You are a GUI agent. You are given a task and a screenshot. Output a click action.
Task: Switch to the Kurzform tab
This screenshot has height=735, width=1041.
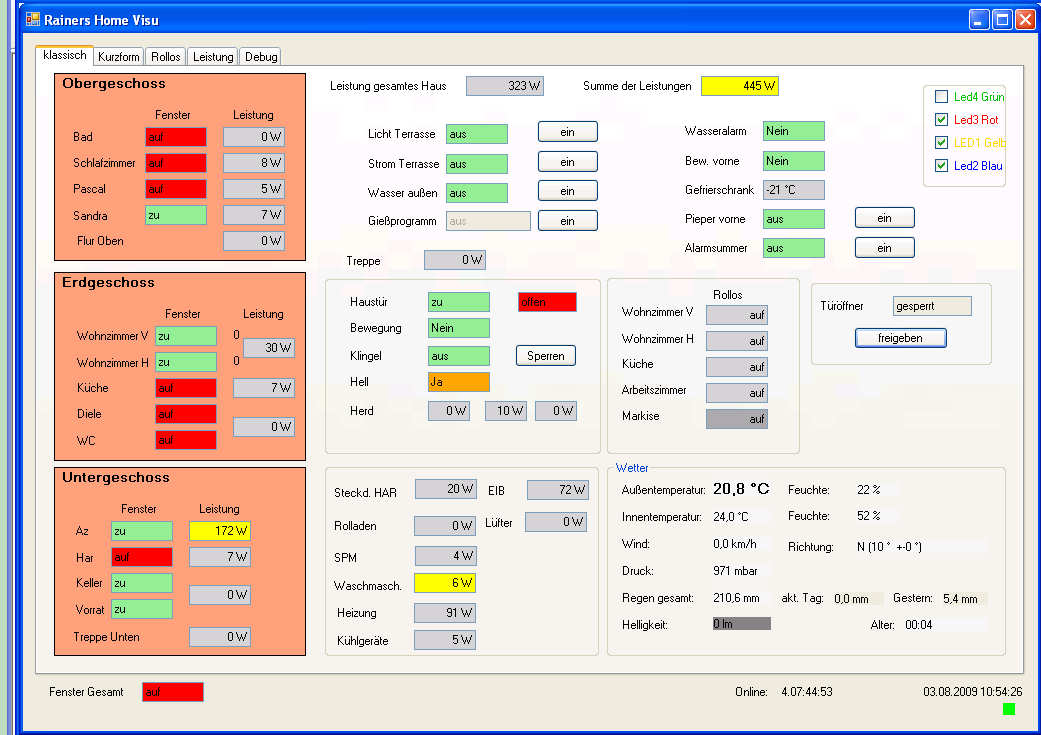(119, 57)
